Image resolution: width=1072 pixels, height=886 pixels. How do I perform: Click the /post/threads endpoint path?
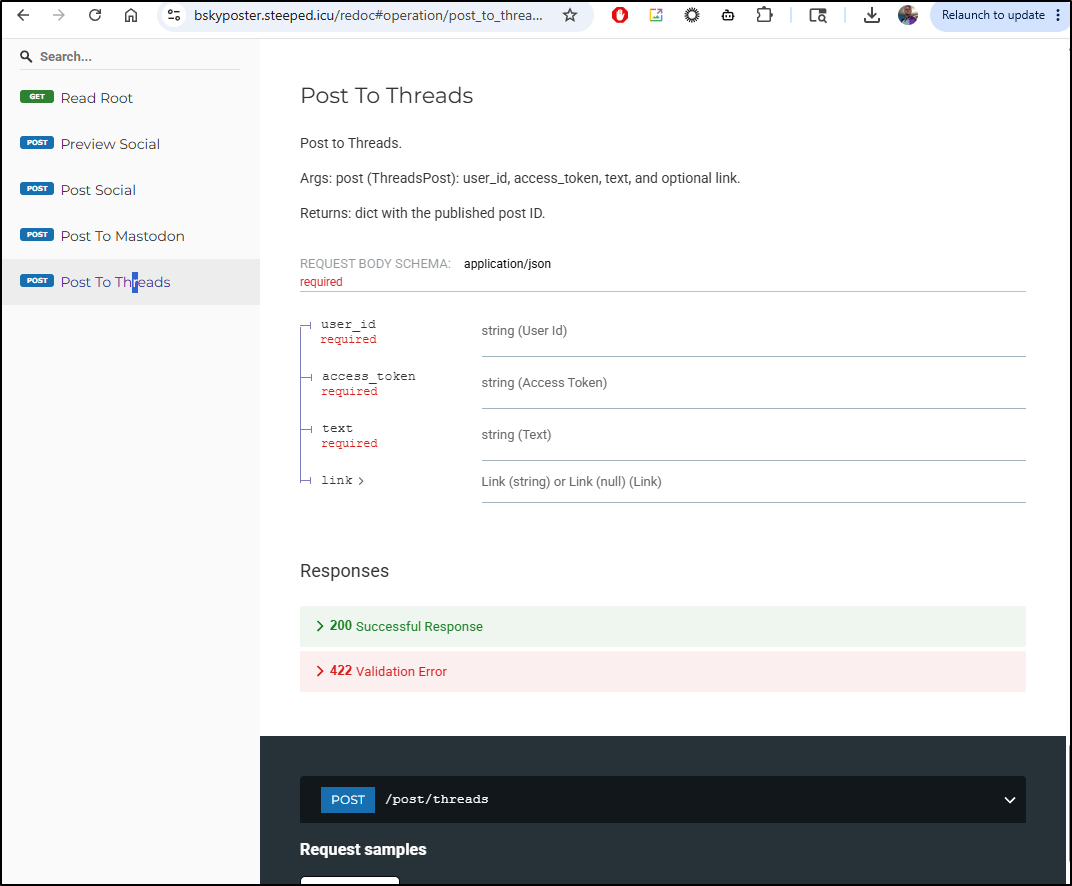click(x=437, y=799)
